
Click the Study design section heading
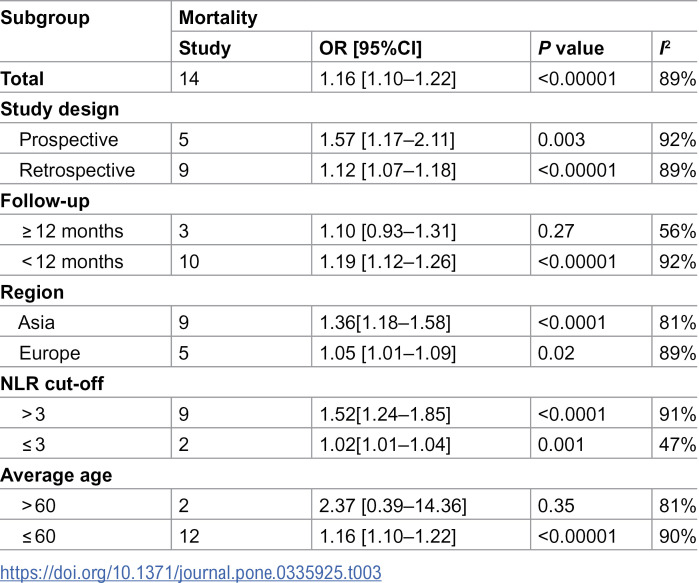click(59, 109)
